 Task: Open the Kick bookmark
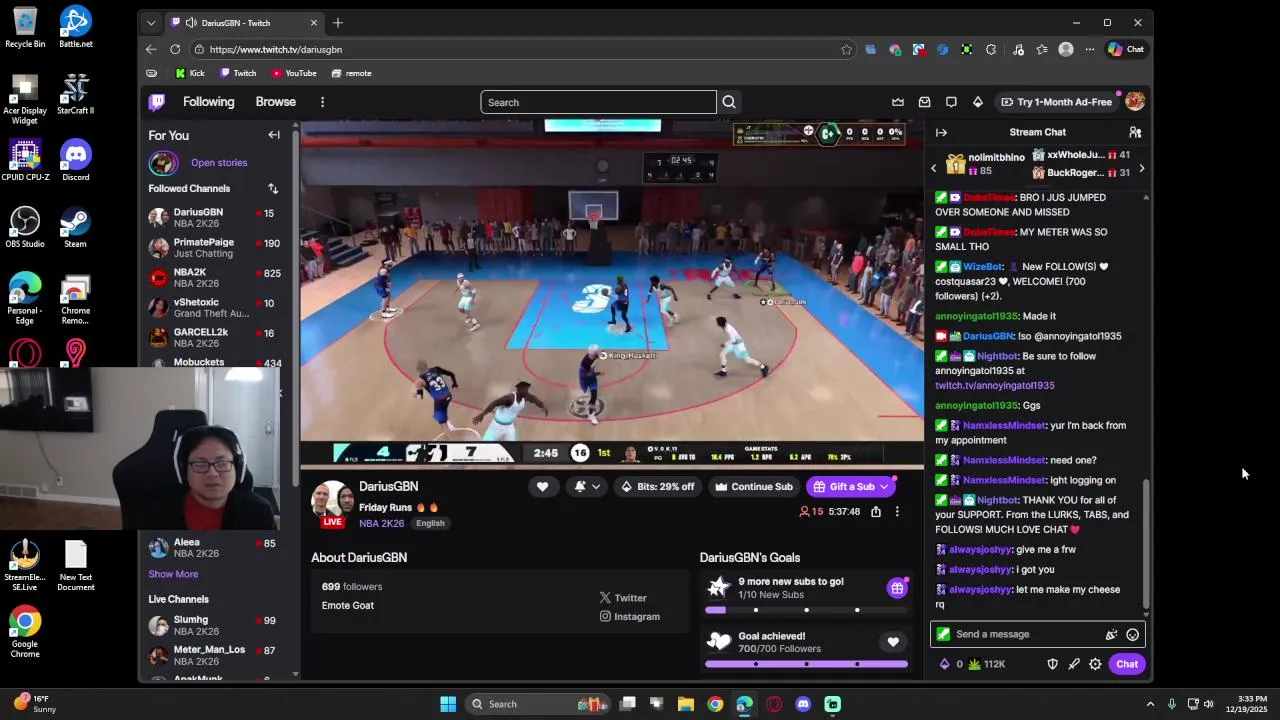(190, 73)
